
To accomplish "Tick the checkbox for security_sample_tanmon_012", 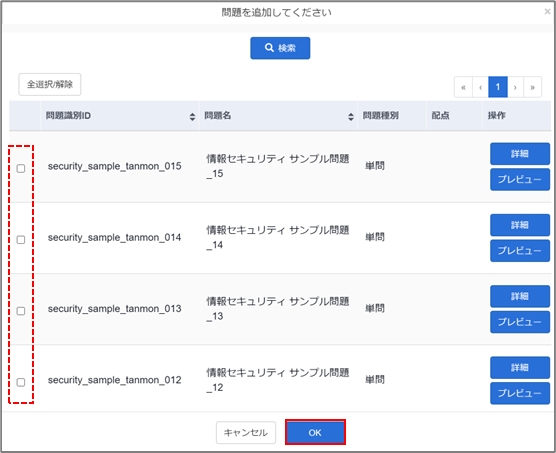I will tap(21, 382).
